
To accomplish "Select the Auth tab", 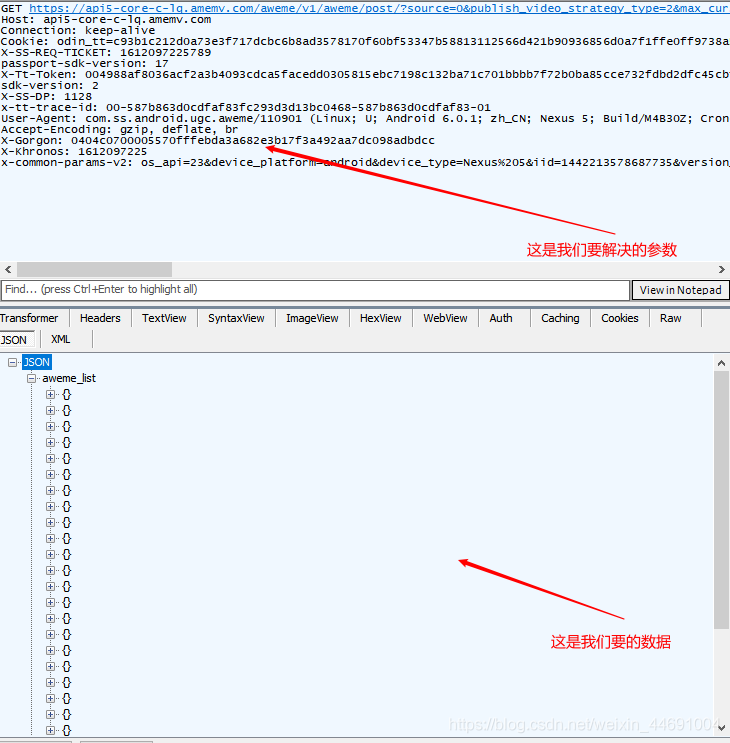I will [x=501, y=318].
